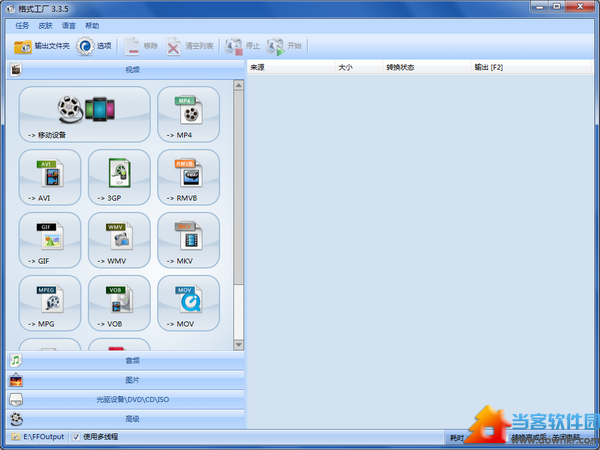Screen dimensions: 600x450
Task: Click the 移除 remove toolbar icon
Action: (132, 46)
